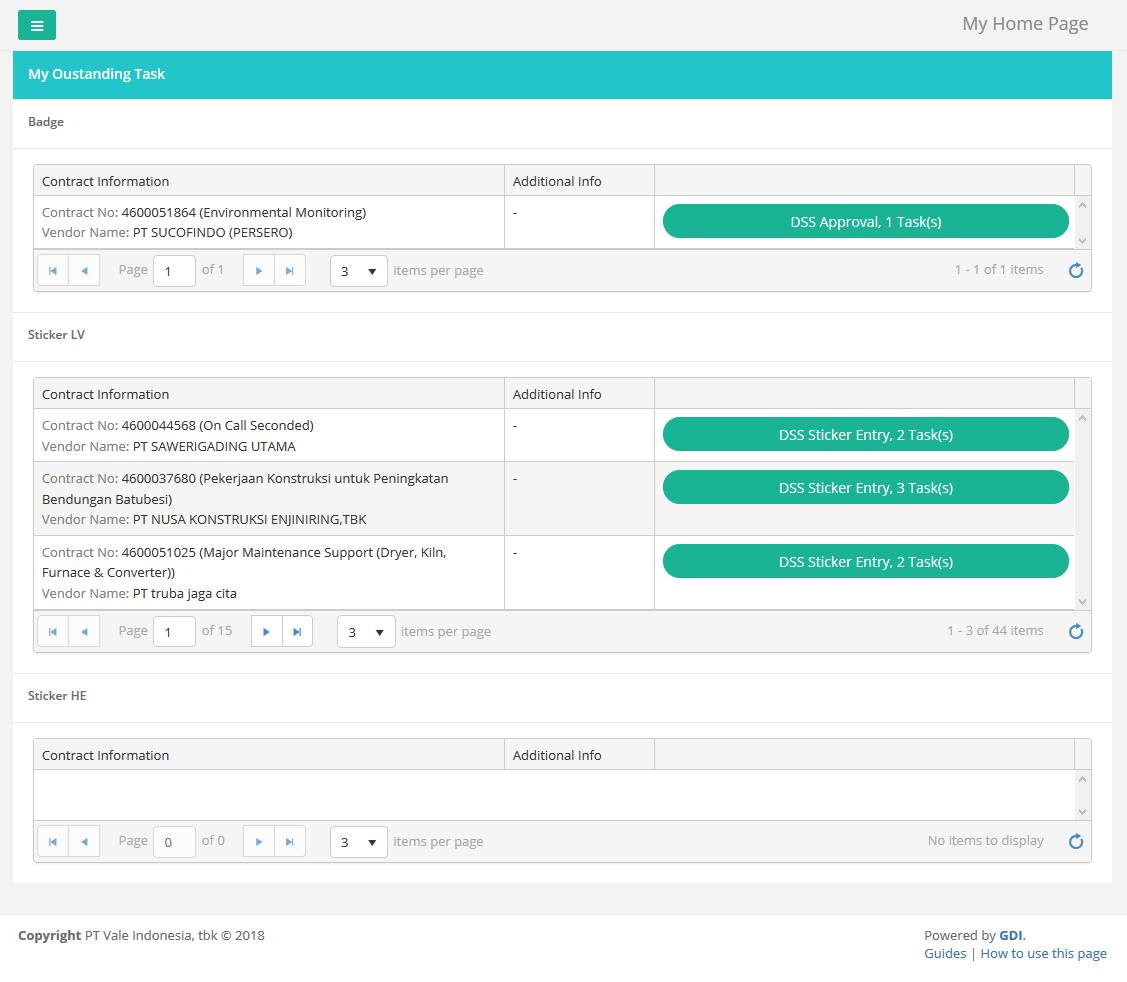1127x982 pixels.
Task: Refresh the Sticker HE grid
Action: click(x=1076, y=842)
